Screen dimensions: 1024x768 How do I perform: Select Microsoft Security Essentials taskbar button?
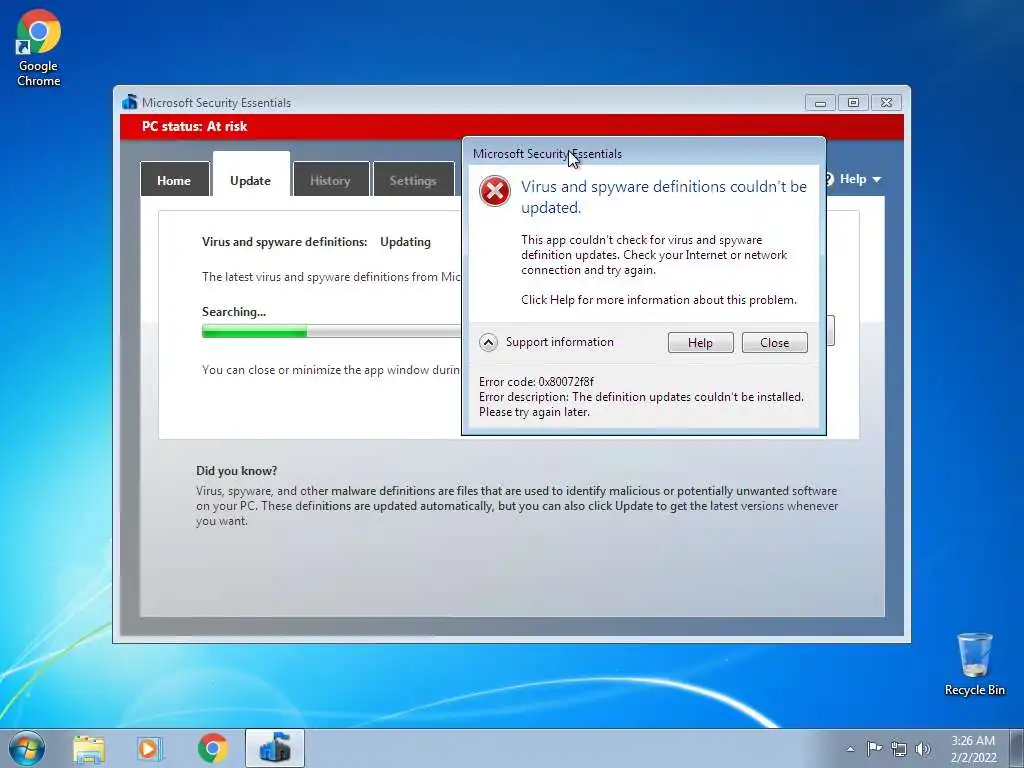(274, 748)
